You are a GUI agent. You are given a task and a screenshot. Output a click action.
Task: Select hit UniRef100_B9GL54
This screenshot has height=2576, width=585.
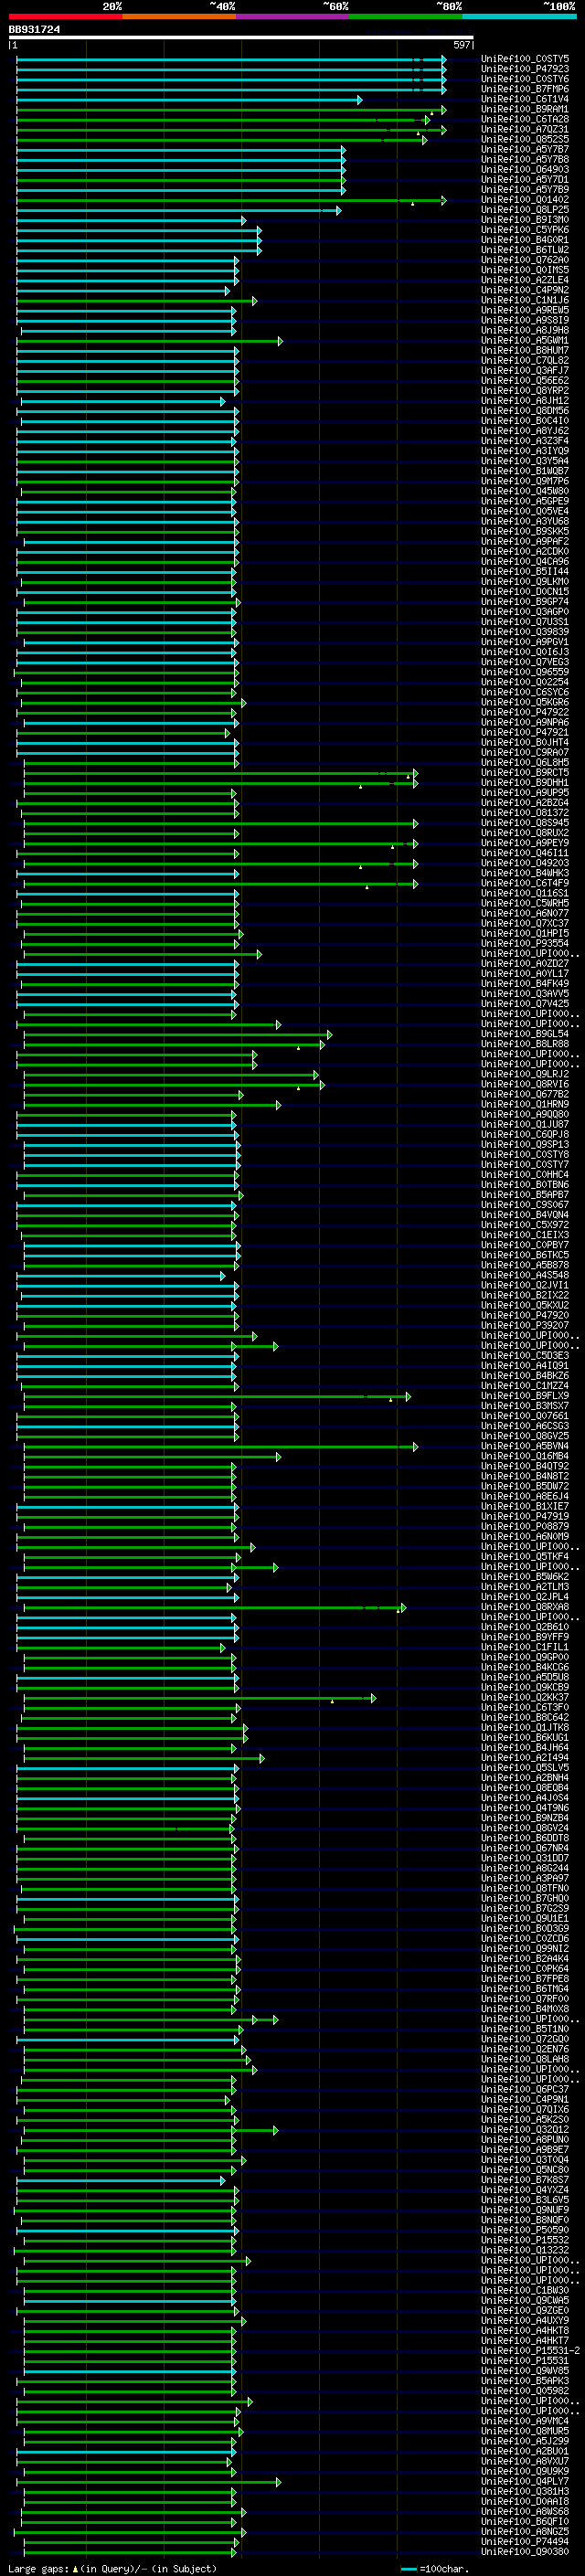coord(525,1034)
